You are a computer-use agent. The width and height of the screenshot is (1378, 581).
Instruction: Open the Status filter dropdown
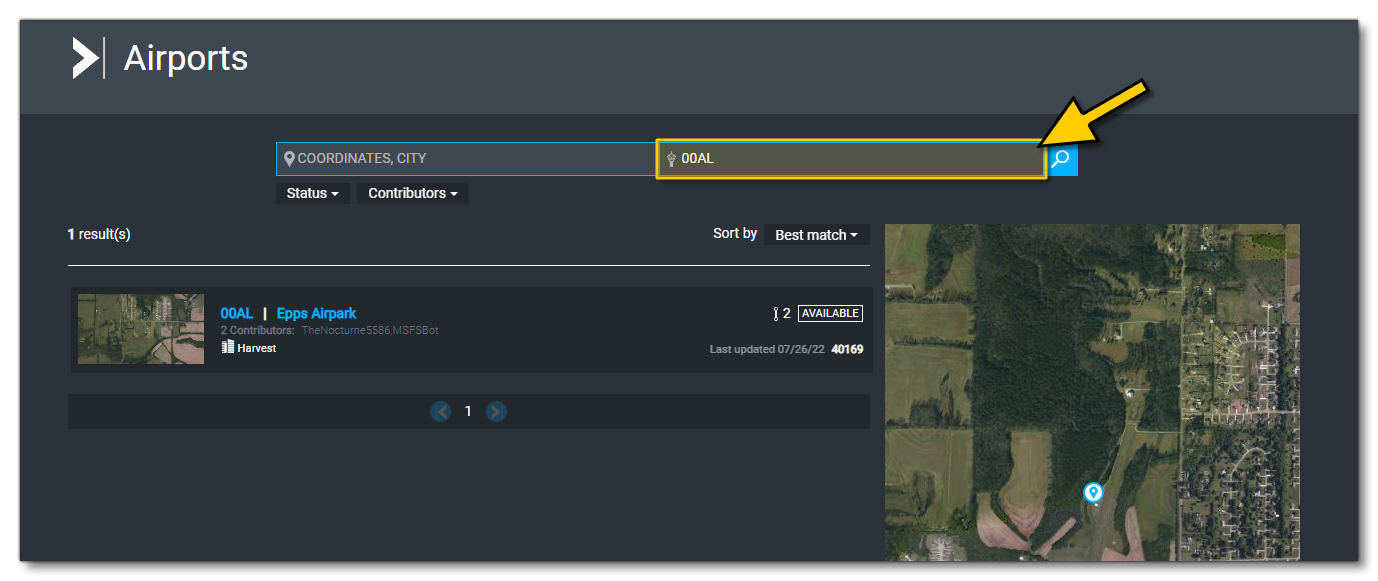tap(312, 193)
